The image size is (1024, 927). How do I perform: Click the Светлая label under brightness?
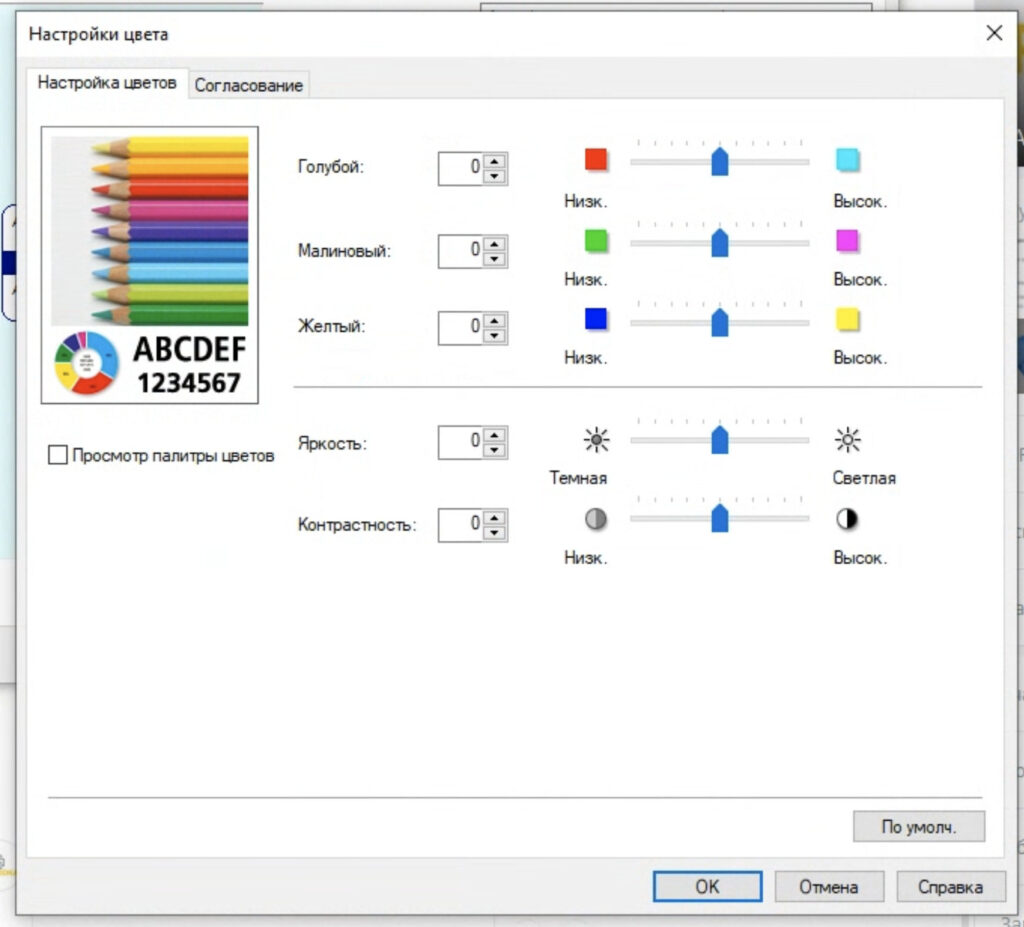pos(864,478)
